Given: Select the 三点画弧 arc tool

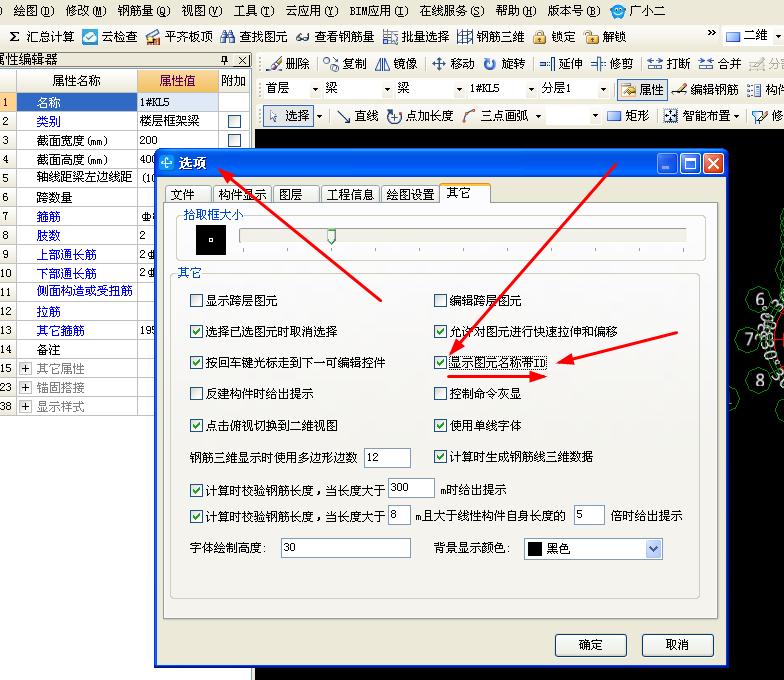Looking at the screenshot, I should tap(496, 116).
